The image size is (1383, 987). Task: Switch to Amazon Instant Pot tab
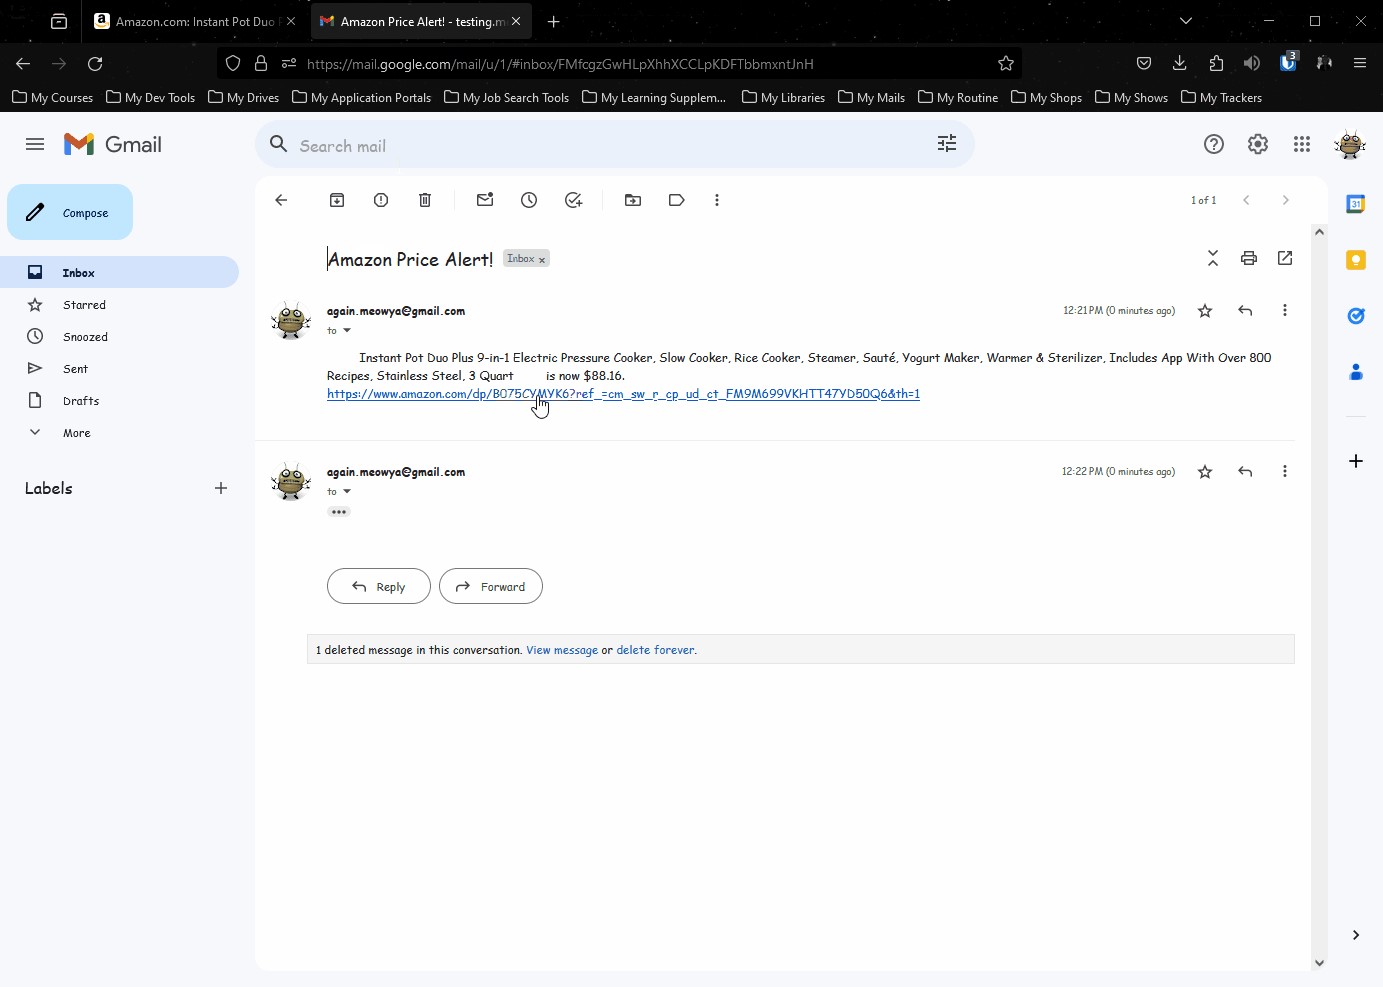tap(195, 21)
